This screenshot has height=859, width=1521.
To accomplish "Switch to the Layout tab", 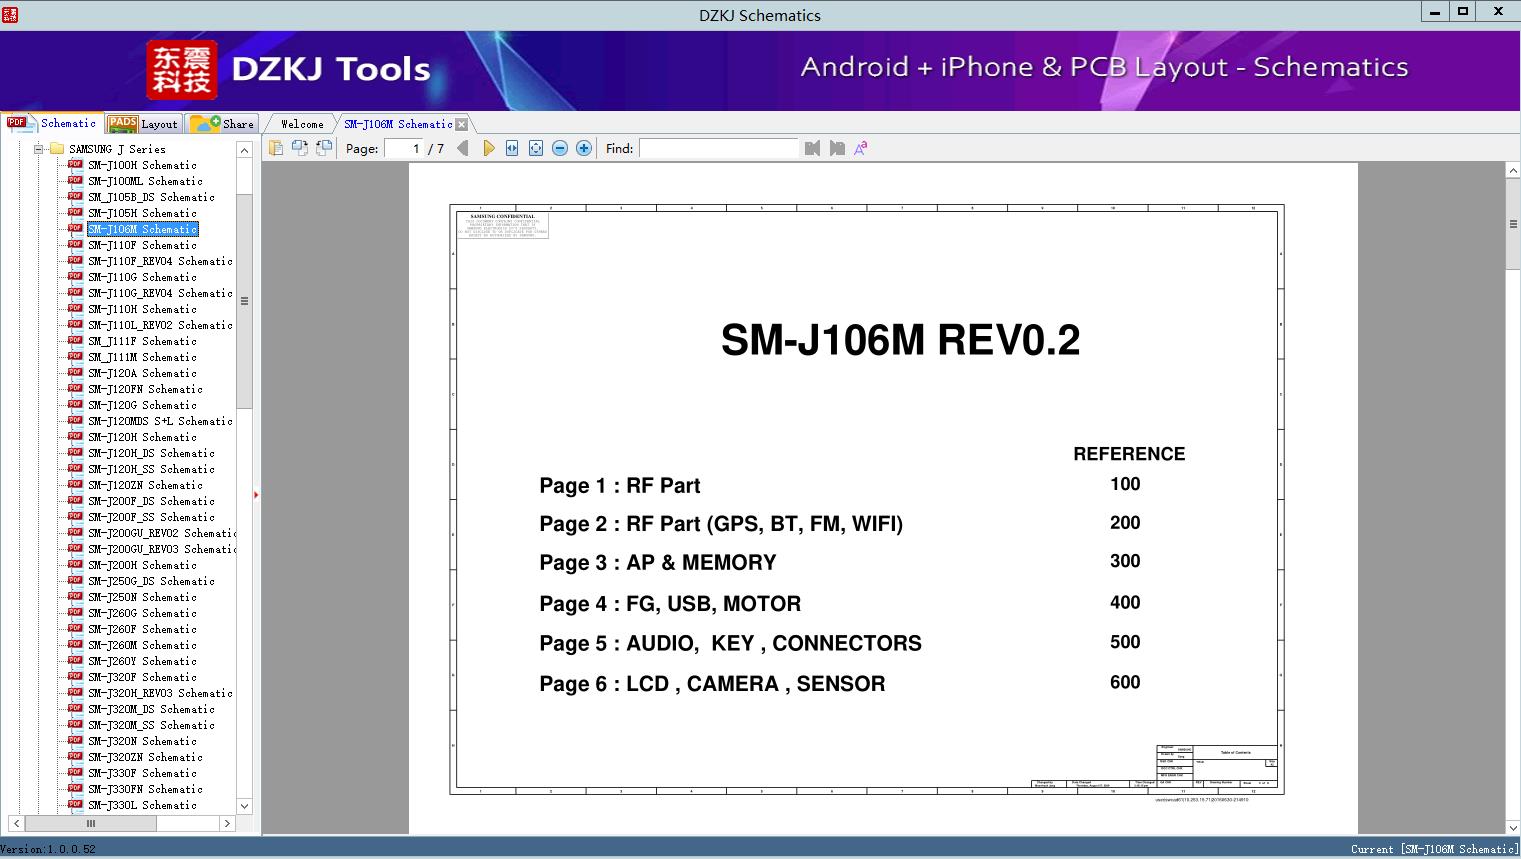I will coord(143,124).
